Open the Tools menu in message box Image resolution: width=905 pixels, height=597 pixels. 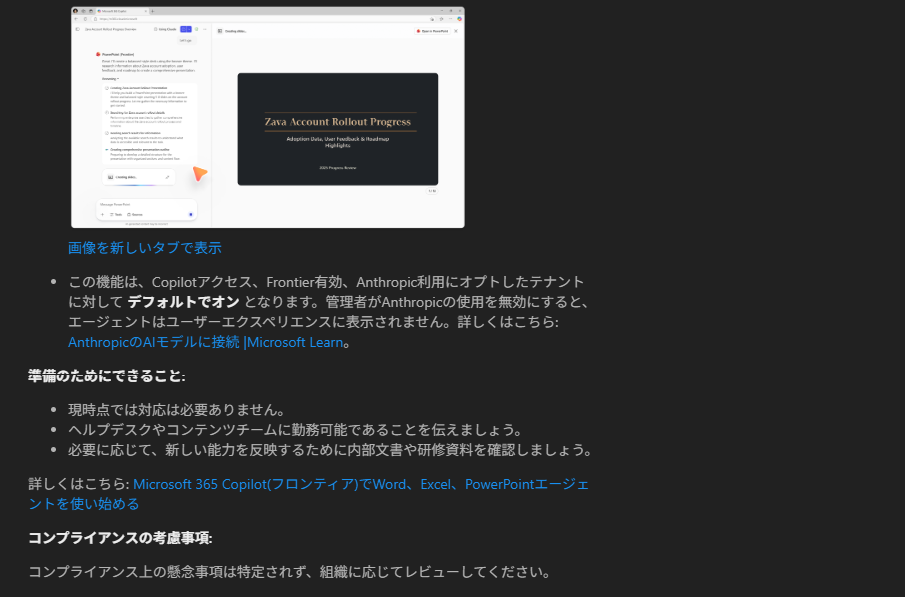point(116,214)
